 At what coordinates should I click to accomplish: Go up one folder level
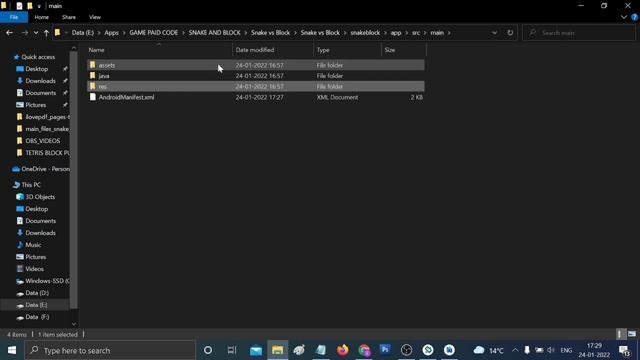tap(46, 33)
